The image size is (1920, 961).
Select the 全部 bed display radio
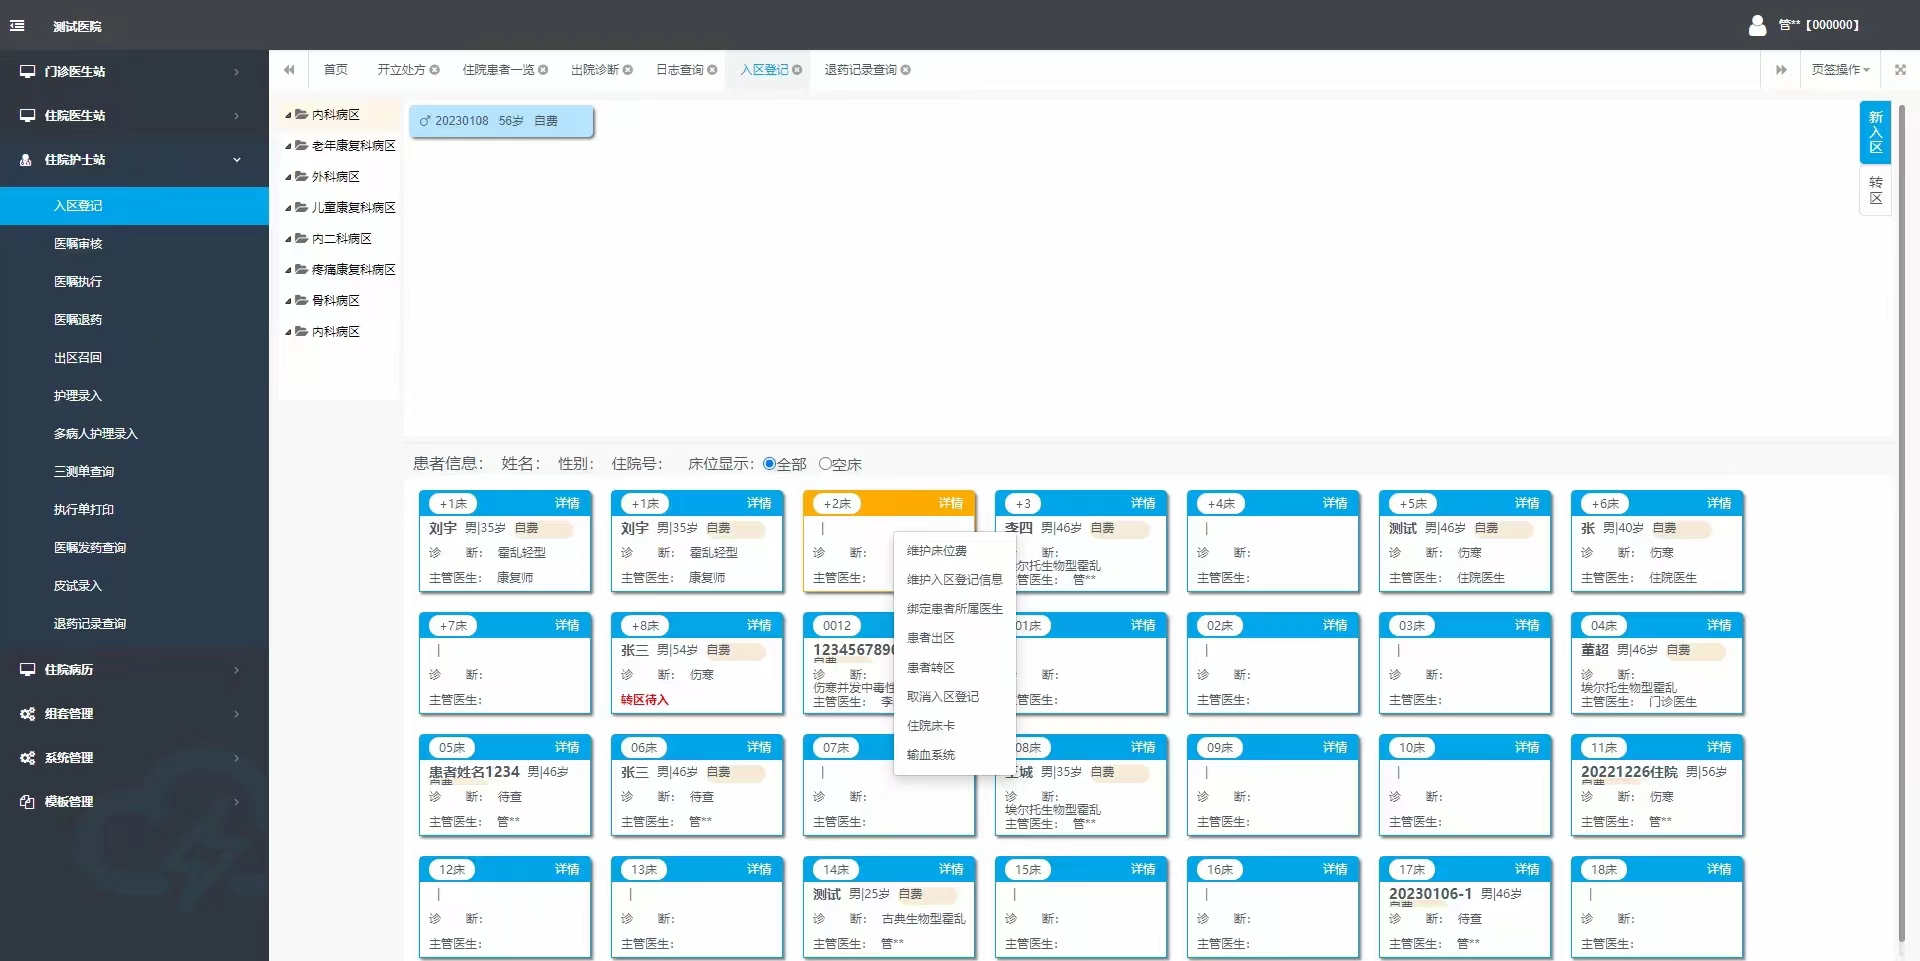click(x=769, y=464)
